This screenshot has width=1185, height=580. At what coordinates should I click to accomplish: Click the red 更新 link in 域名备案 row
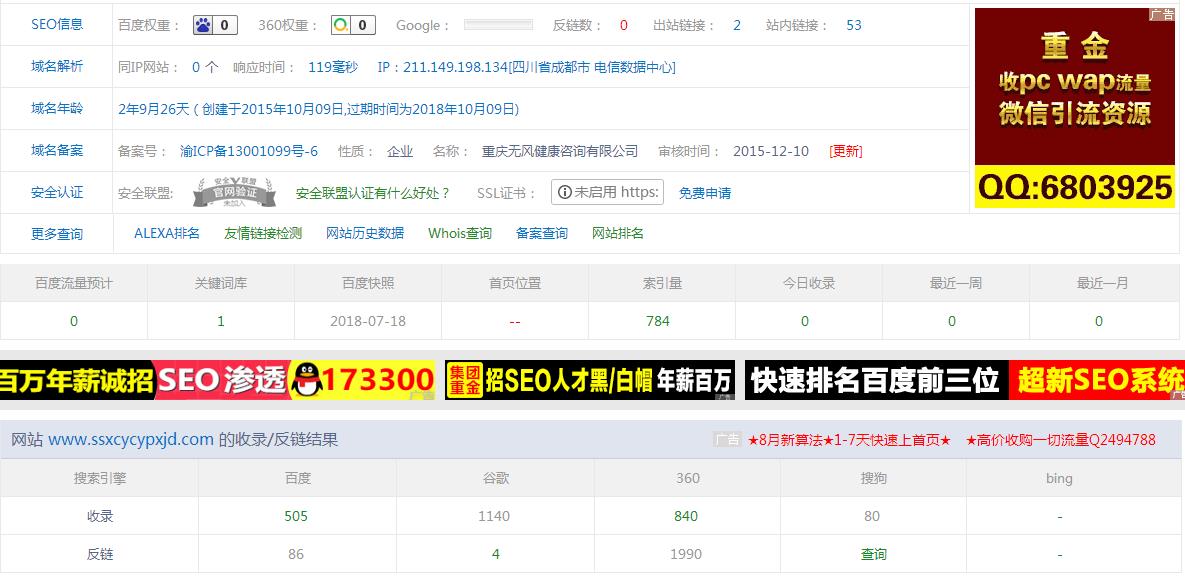point(846,151)
